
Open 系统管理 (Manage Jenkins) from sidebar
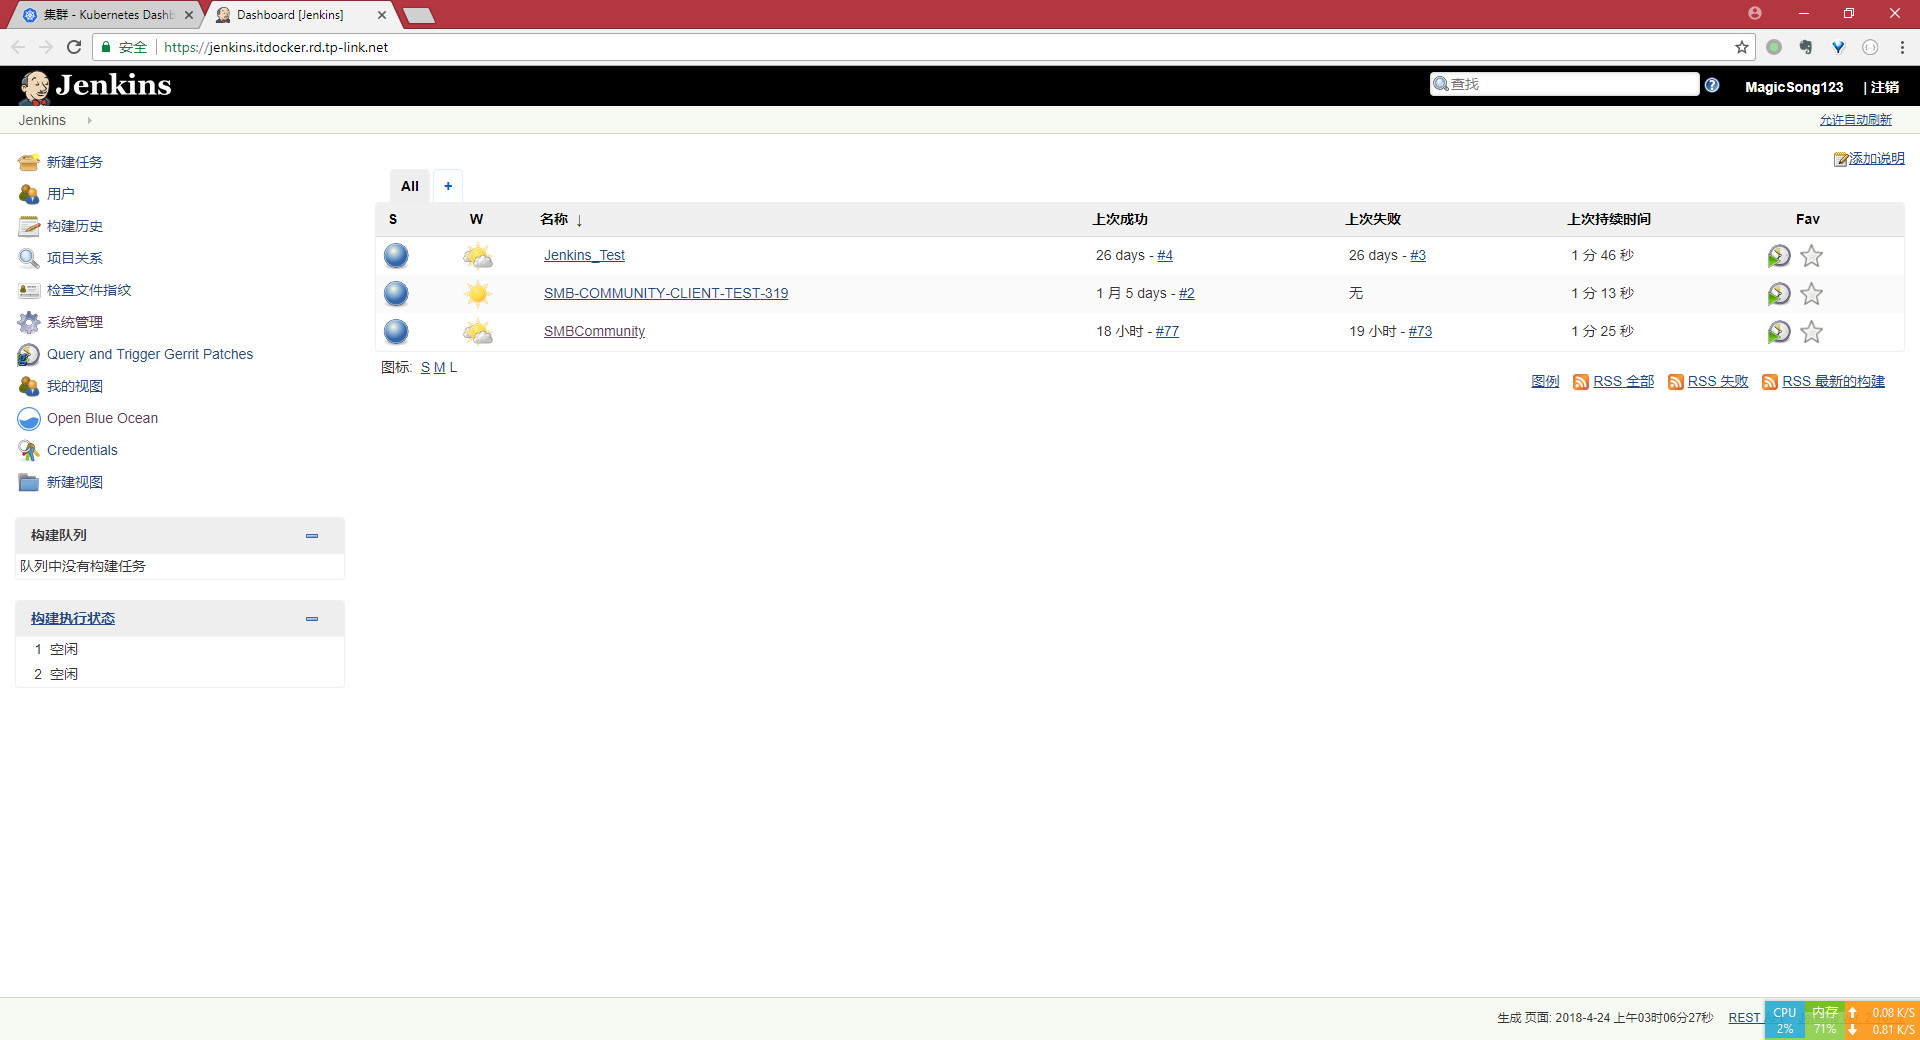click(74, 322)
